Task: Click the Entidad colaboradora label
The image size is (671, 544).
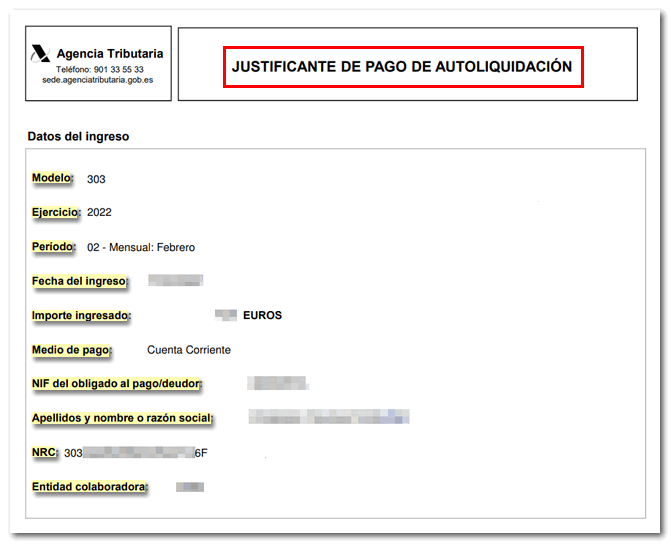Action: [x=90, y=486]
